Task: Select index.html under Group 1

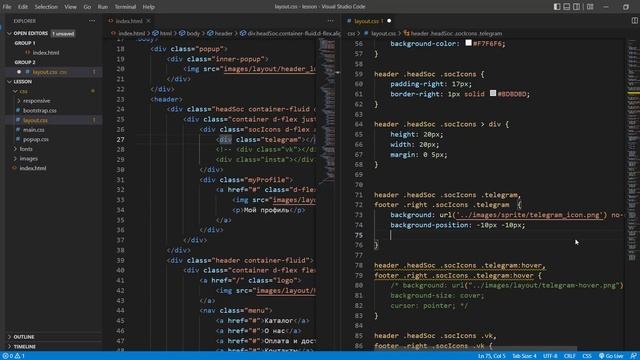Action: click(x=46, y=53)
